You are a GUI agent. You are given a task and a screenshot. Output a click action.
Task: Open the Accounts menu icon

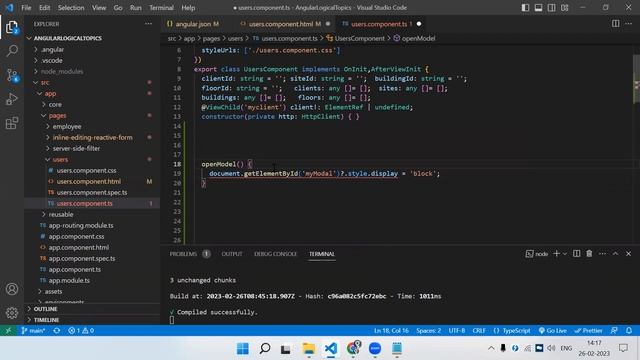pyautogui.click(x=12, y=289)
